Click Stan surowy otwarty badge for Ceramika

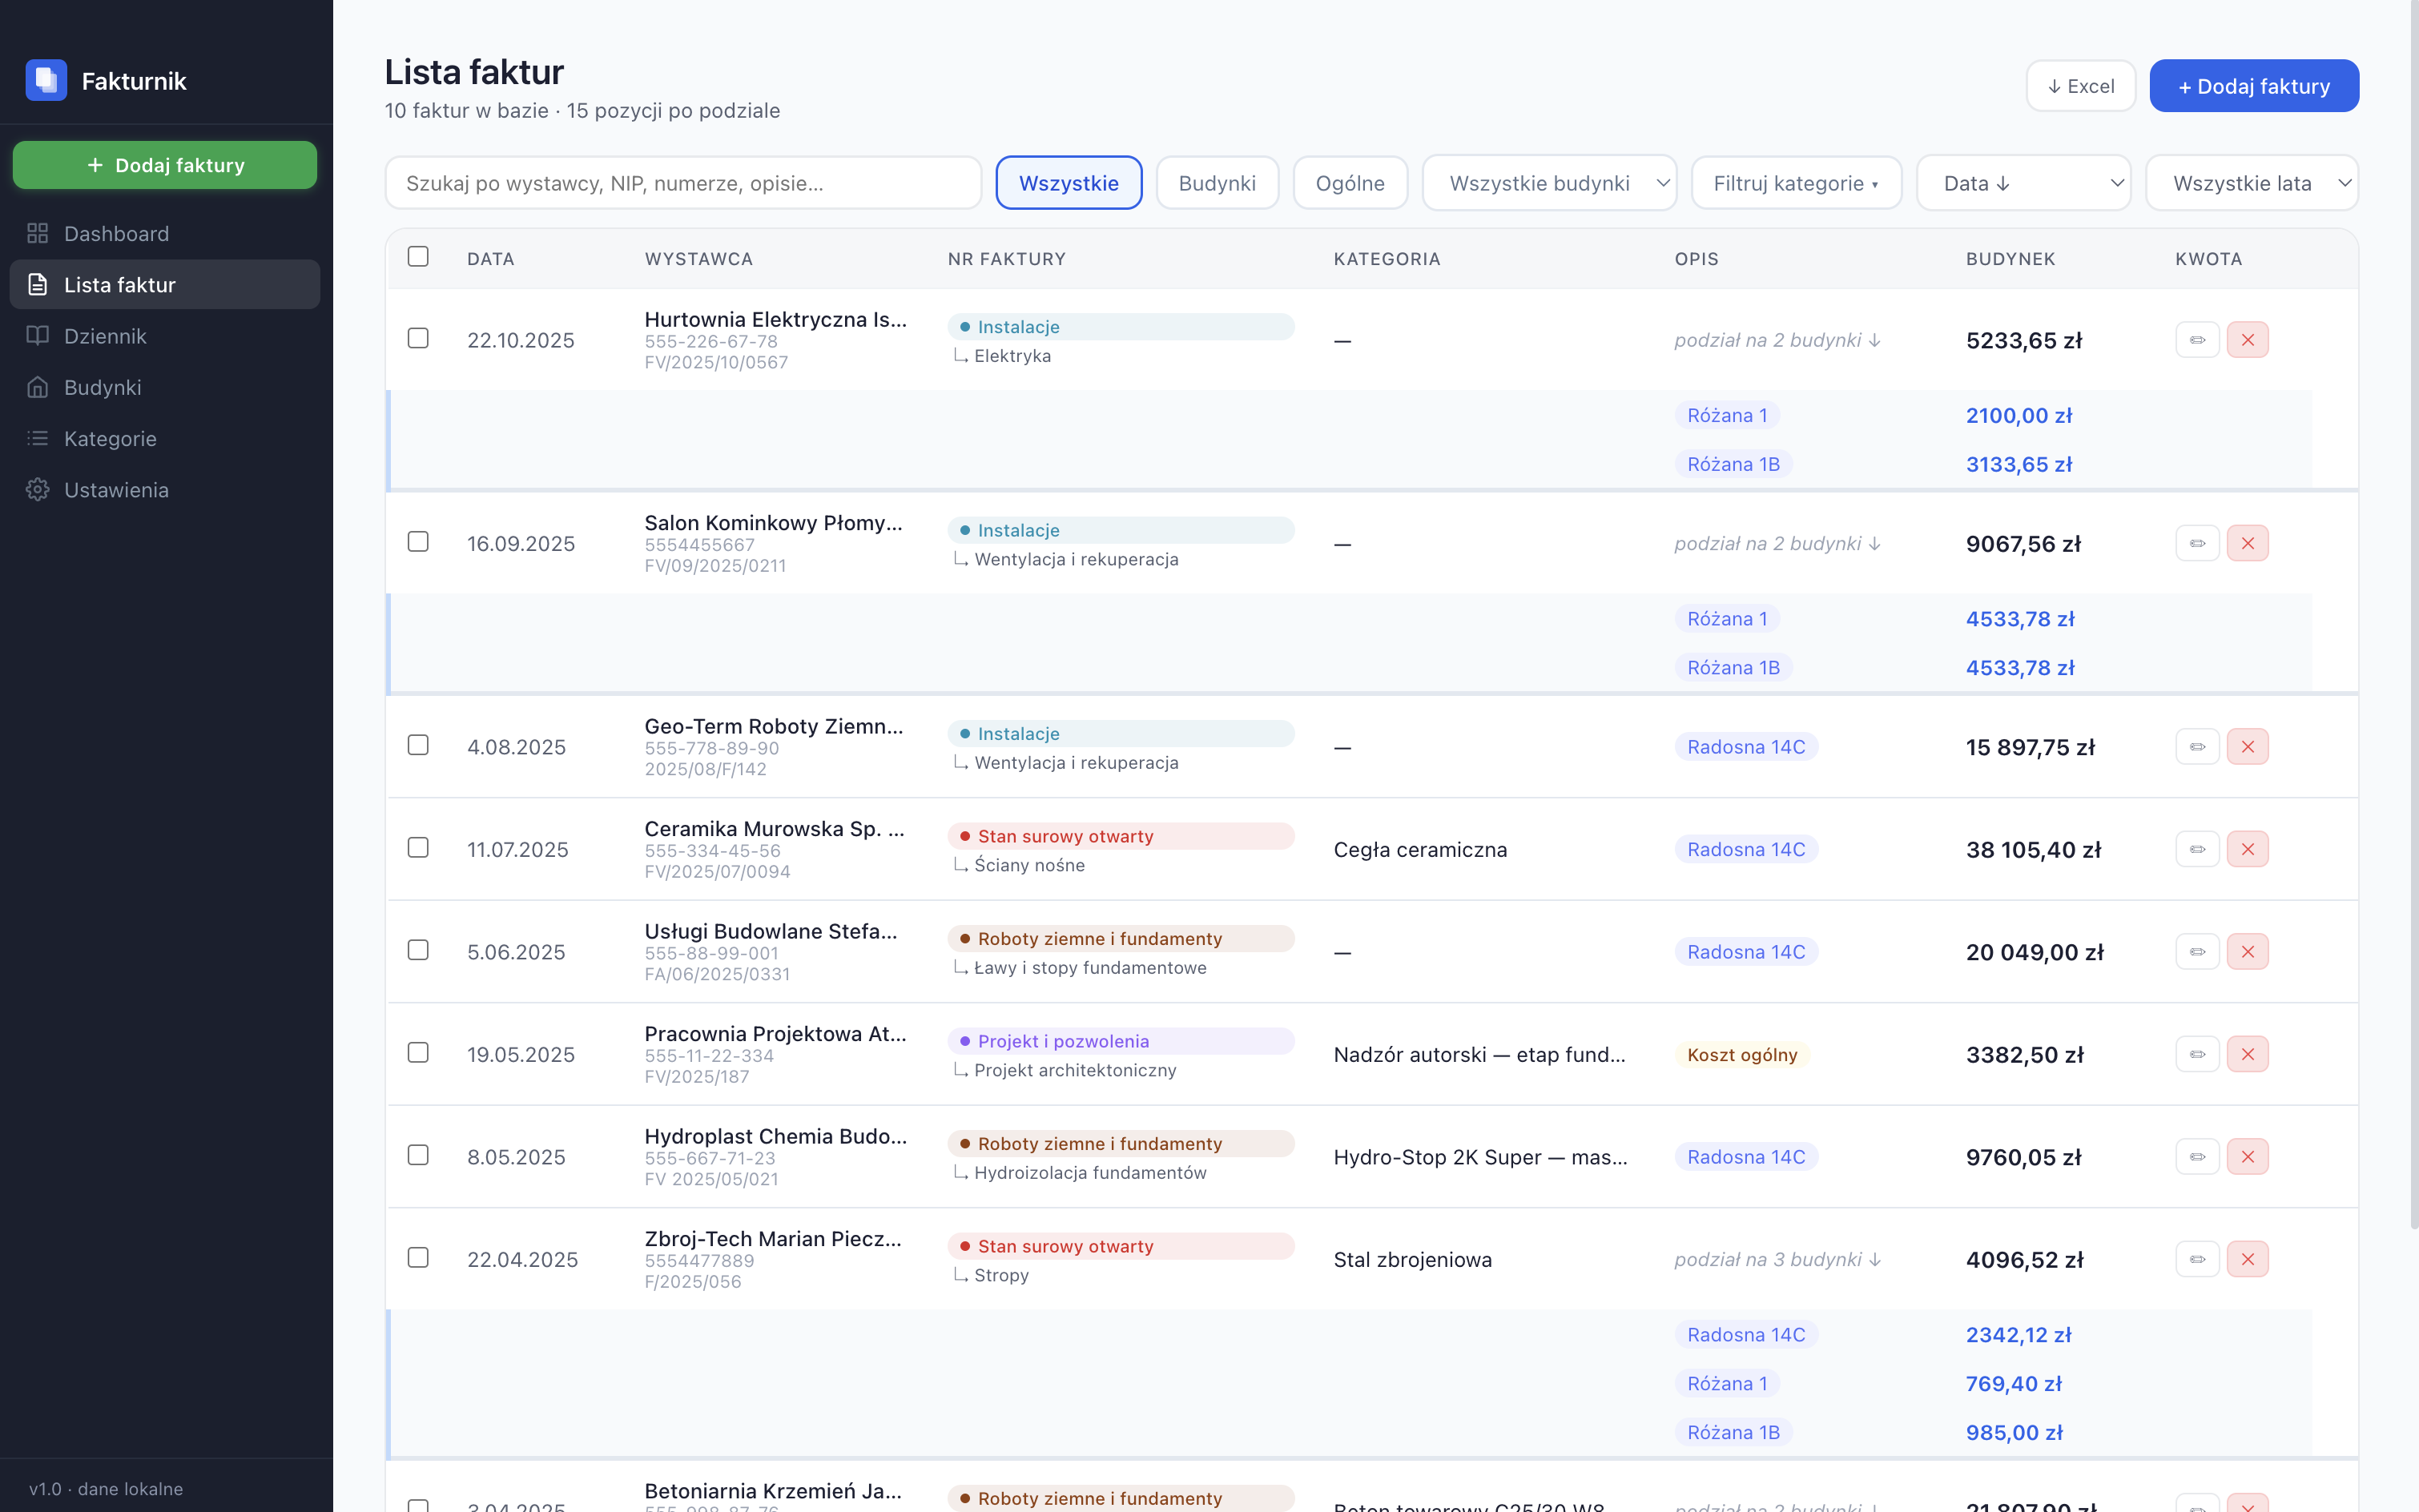click(1120, 836)
